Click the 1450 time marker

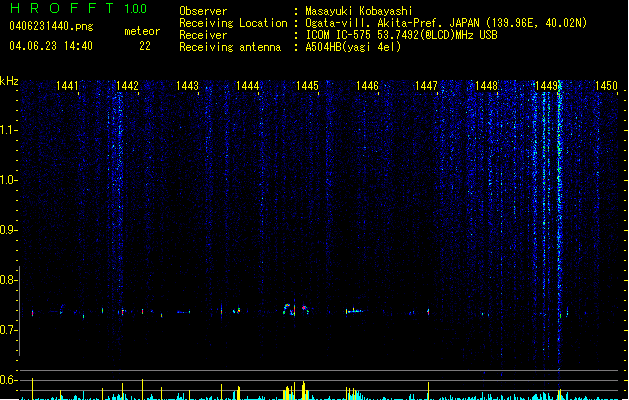coord(606,86)
